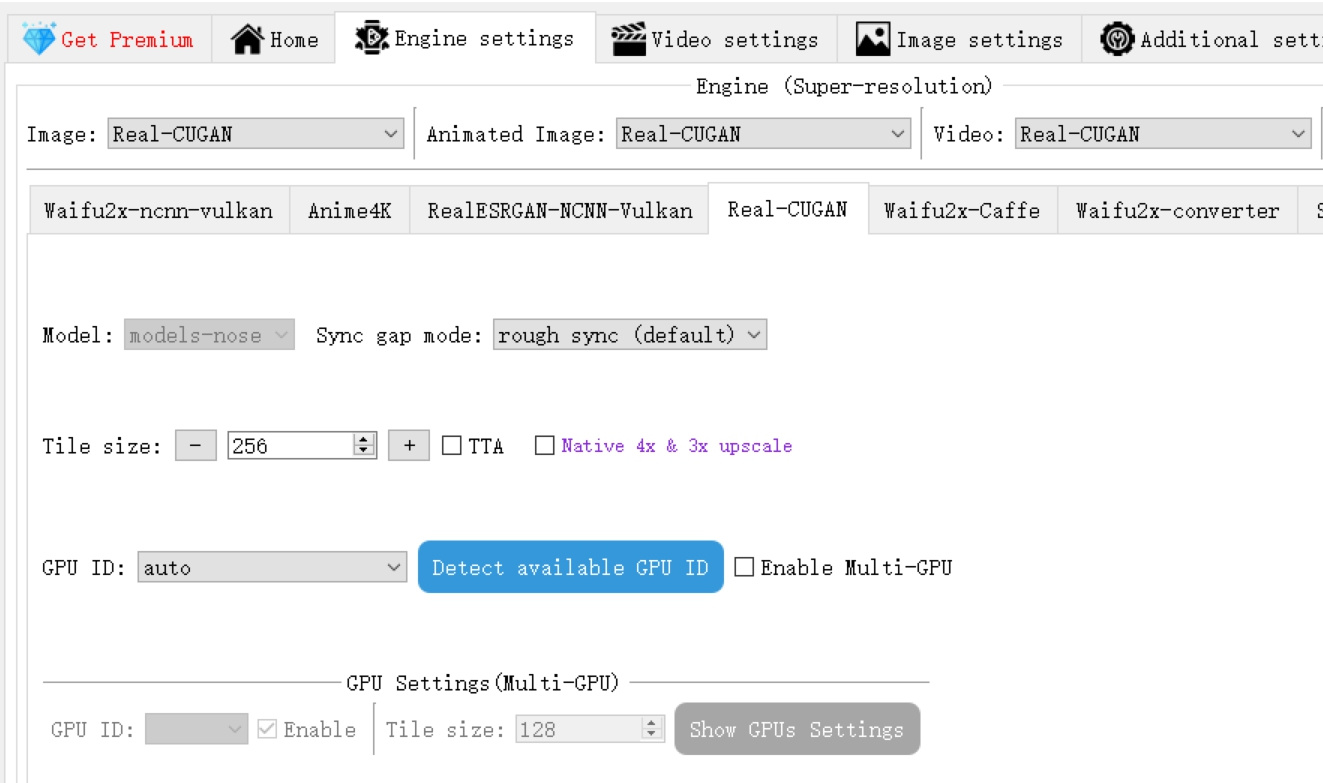Switch to the Video settings tab

(716, 40)
